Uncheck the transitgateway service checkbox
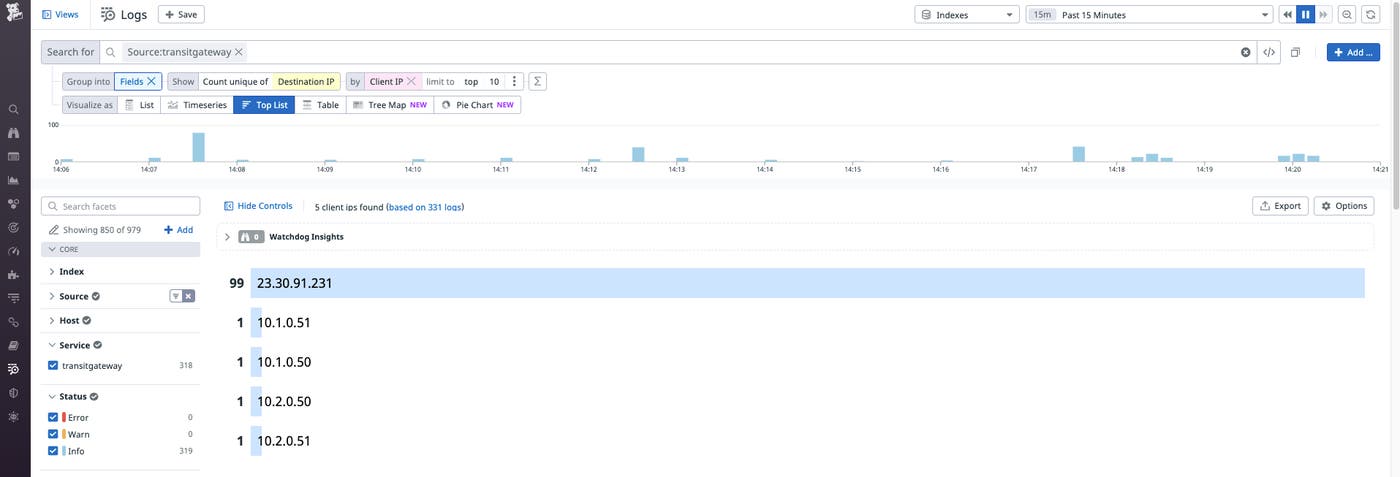Screen dimensions: 1400x477 point(53,366)
